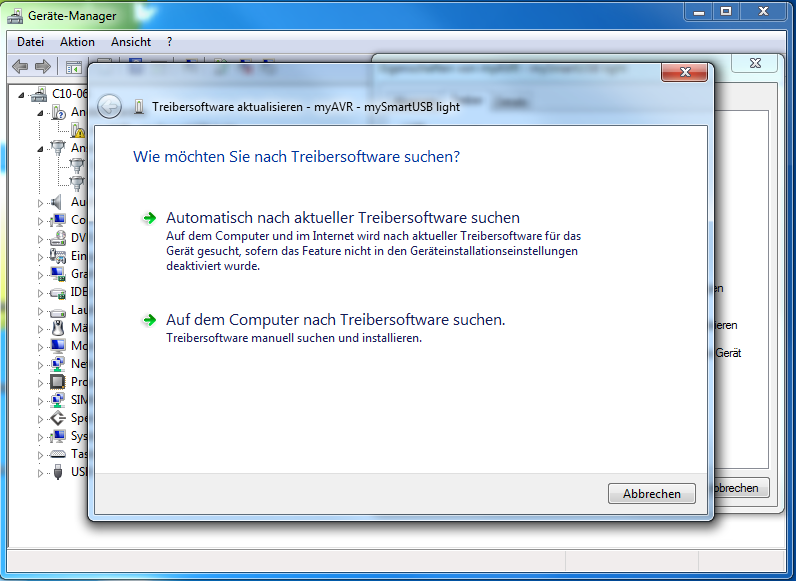
Task: Select the speaker icon for audio devices
Action: click(x=58, y=202)
